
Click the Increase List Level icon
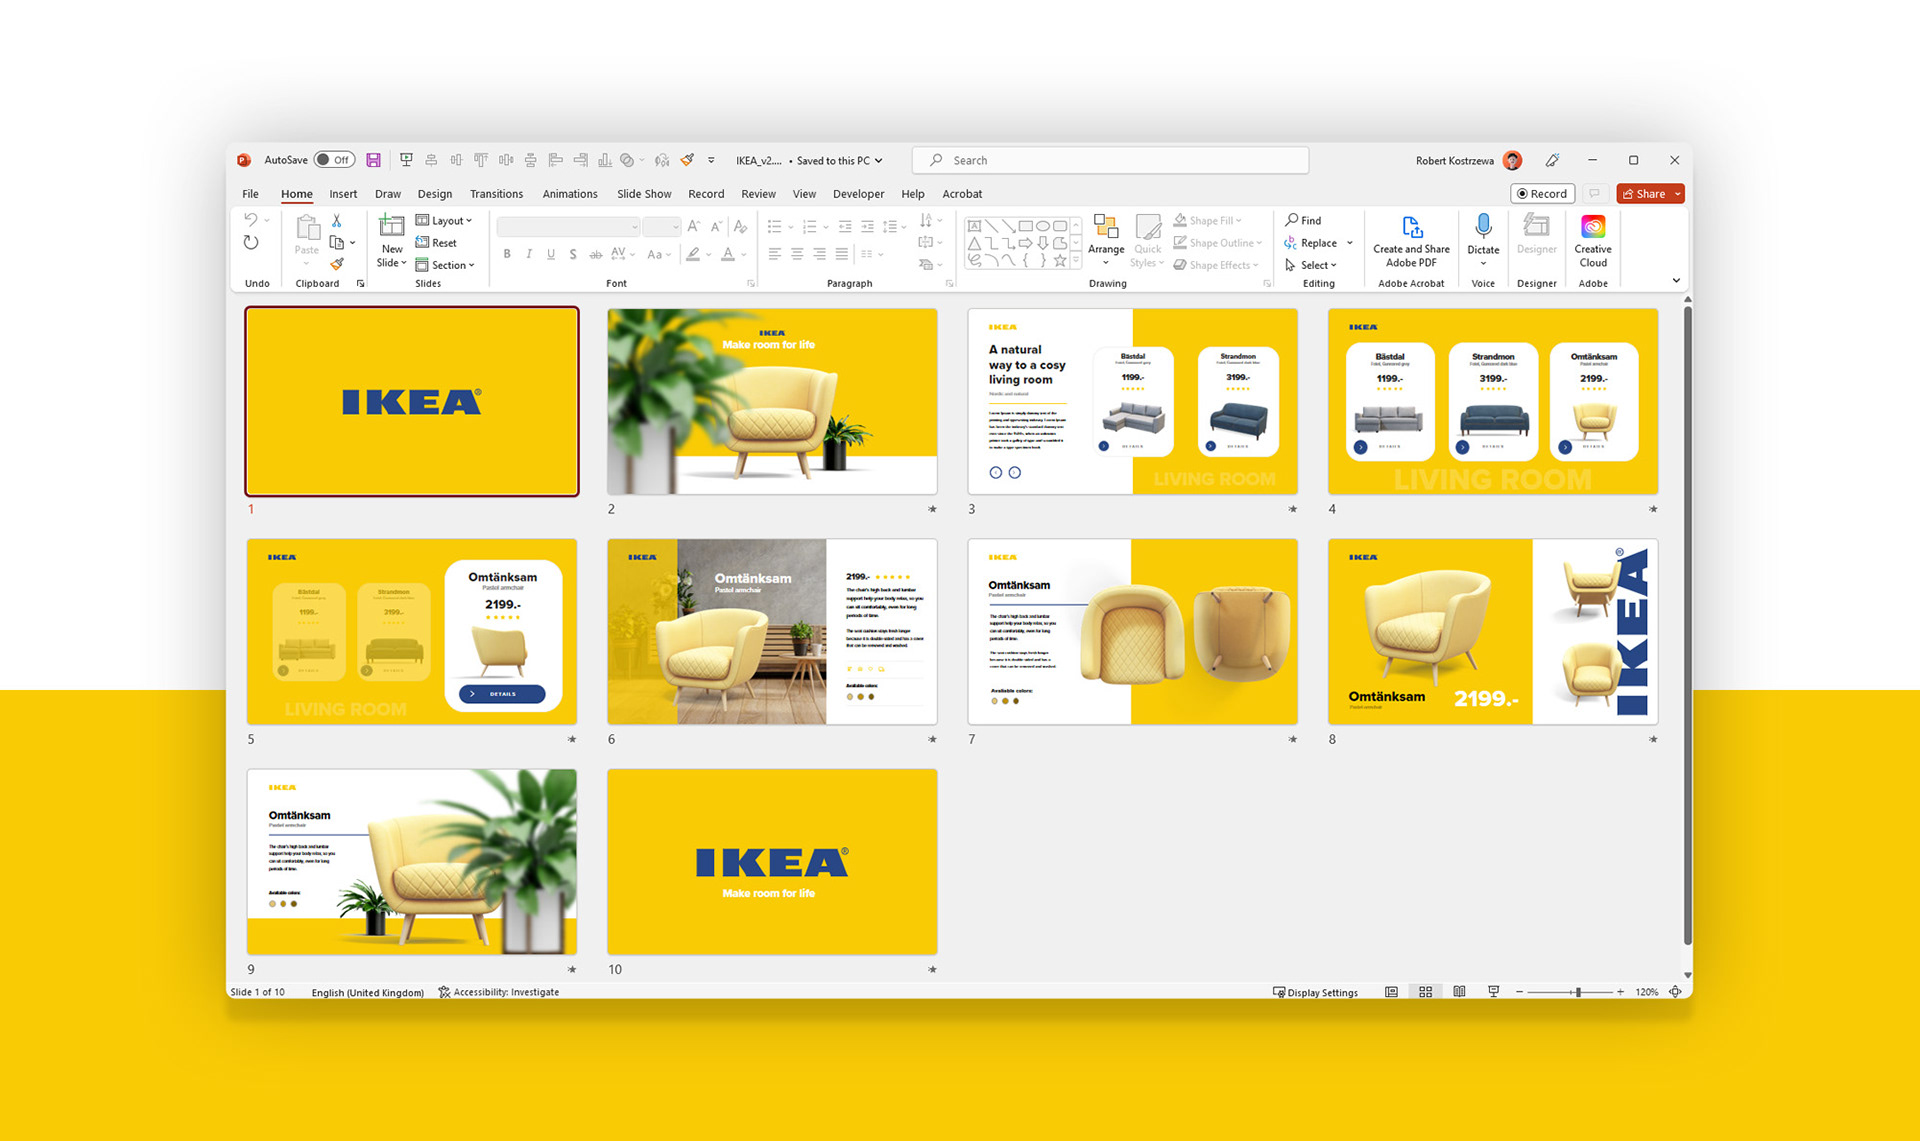tap(867, 227)
